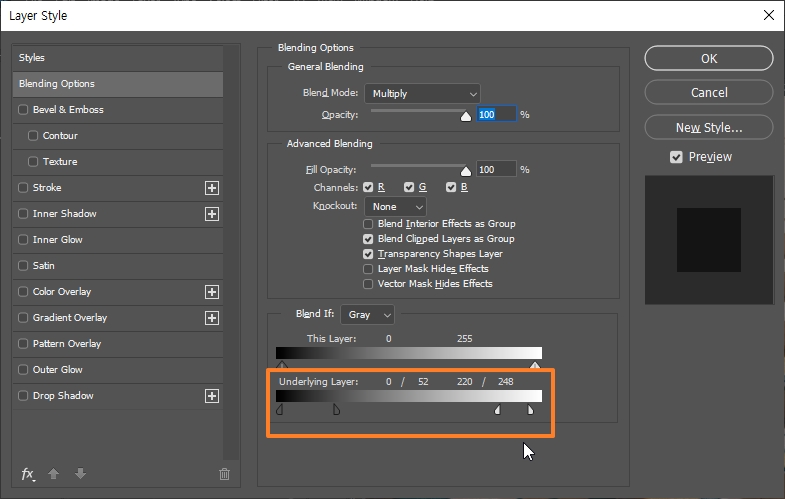
Task: Toggle the Preview checkbox
Action: tap(676, 157)
